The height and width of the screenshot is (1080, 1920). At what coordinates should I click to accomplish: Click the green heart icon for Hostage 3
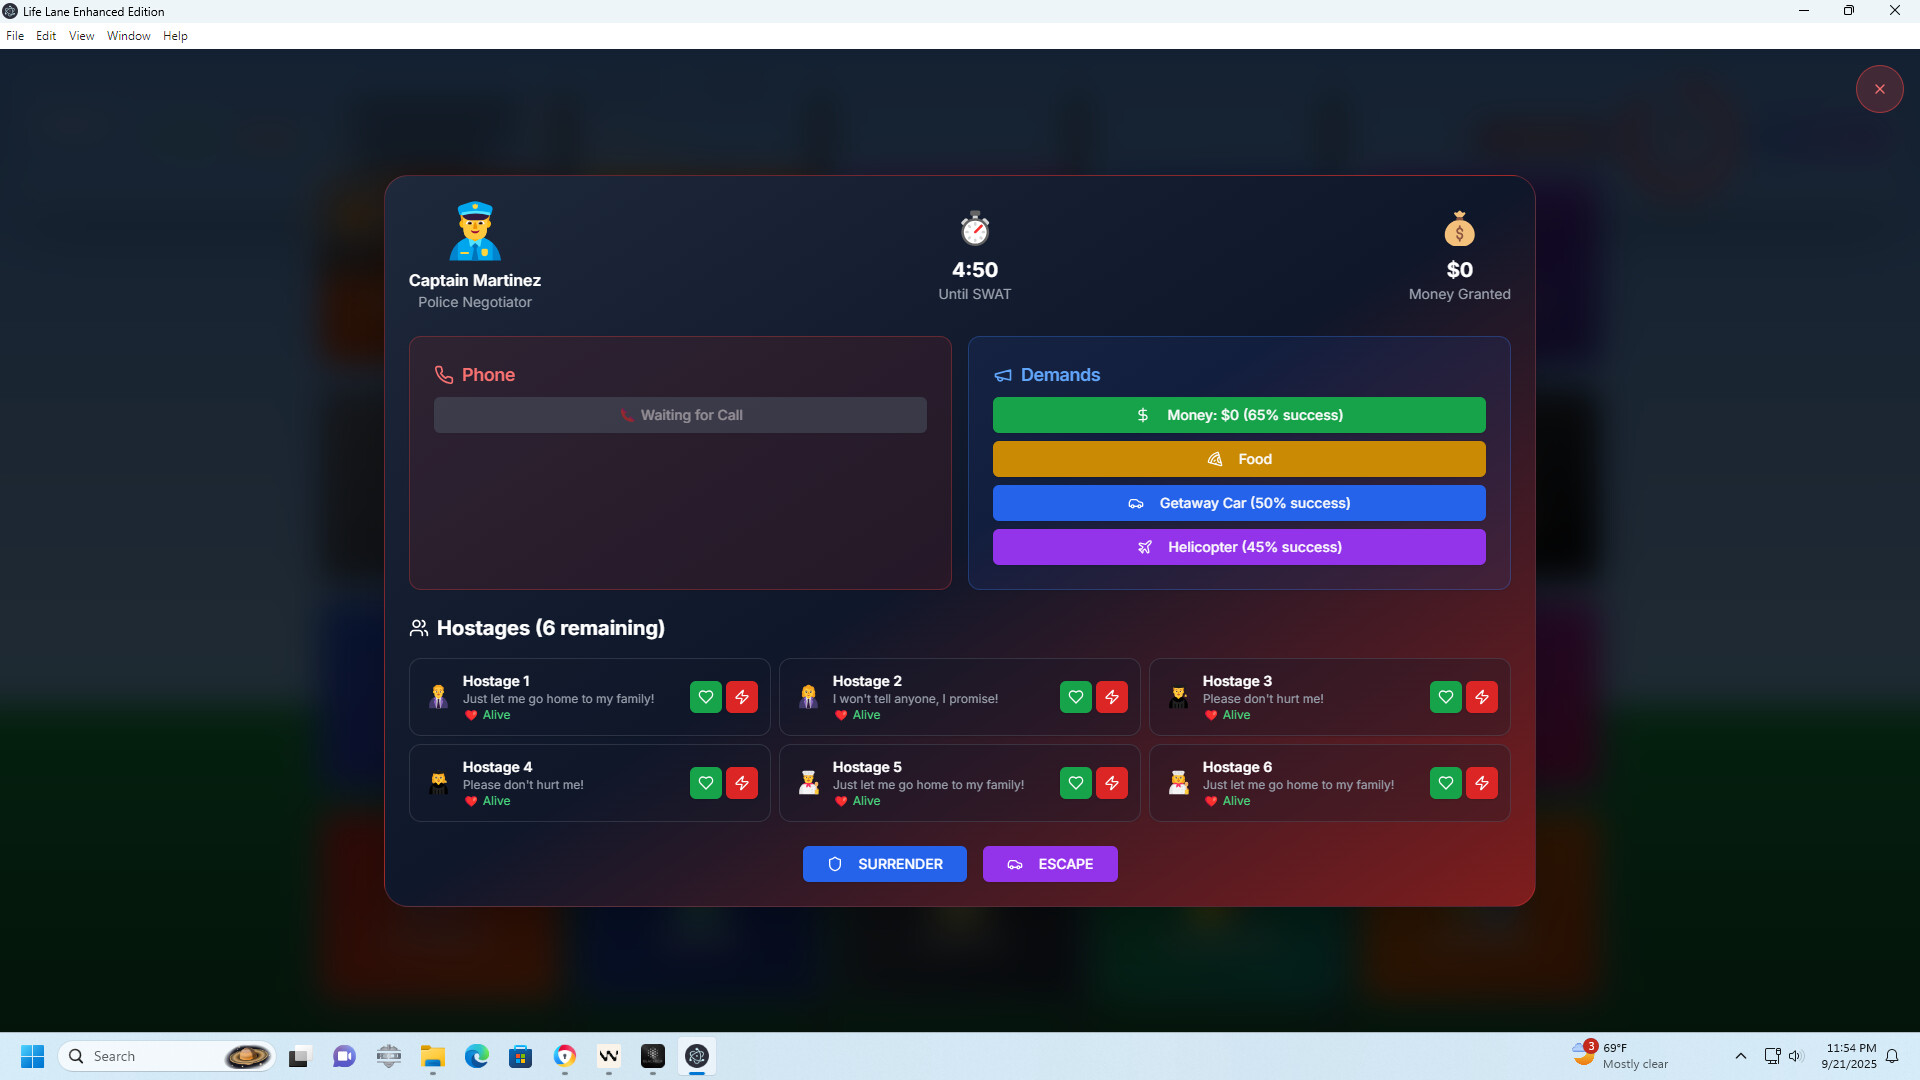(1445, 697)
